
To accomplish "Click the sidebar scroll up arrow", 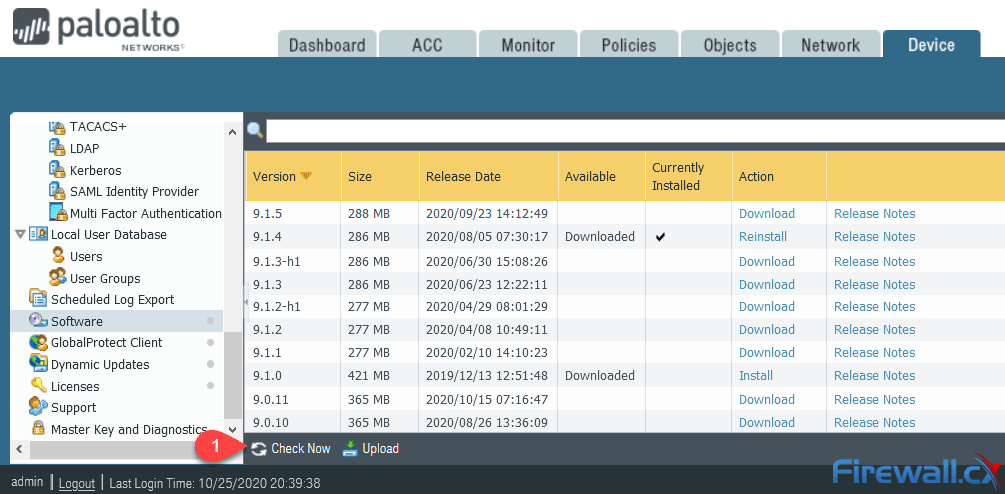I will click(x=233, y=131).
